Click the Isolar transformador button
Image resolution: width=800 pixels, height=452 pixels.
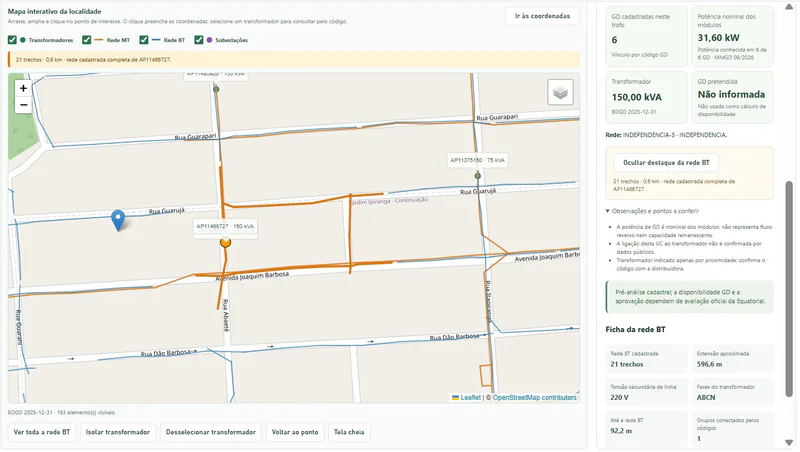(118, 432)
